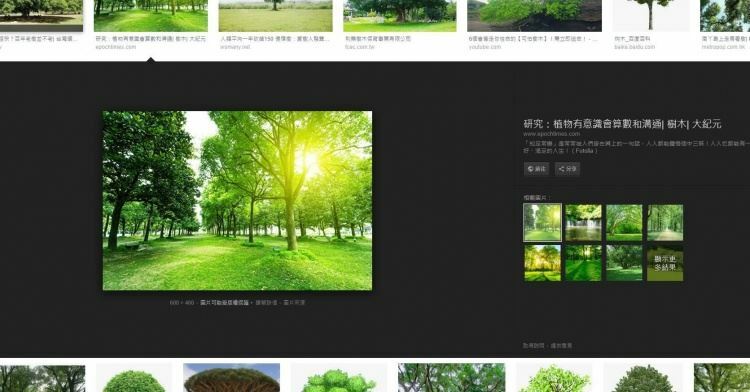Select the epochtimes.com result thumbnail in top row
The image size is (750, 392).
point(151,16)
